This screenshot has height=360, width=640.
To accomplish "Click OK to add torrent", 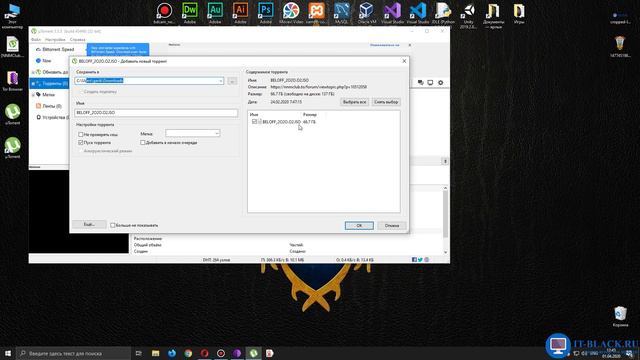I will [x=359, y=226].
